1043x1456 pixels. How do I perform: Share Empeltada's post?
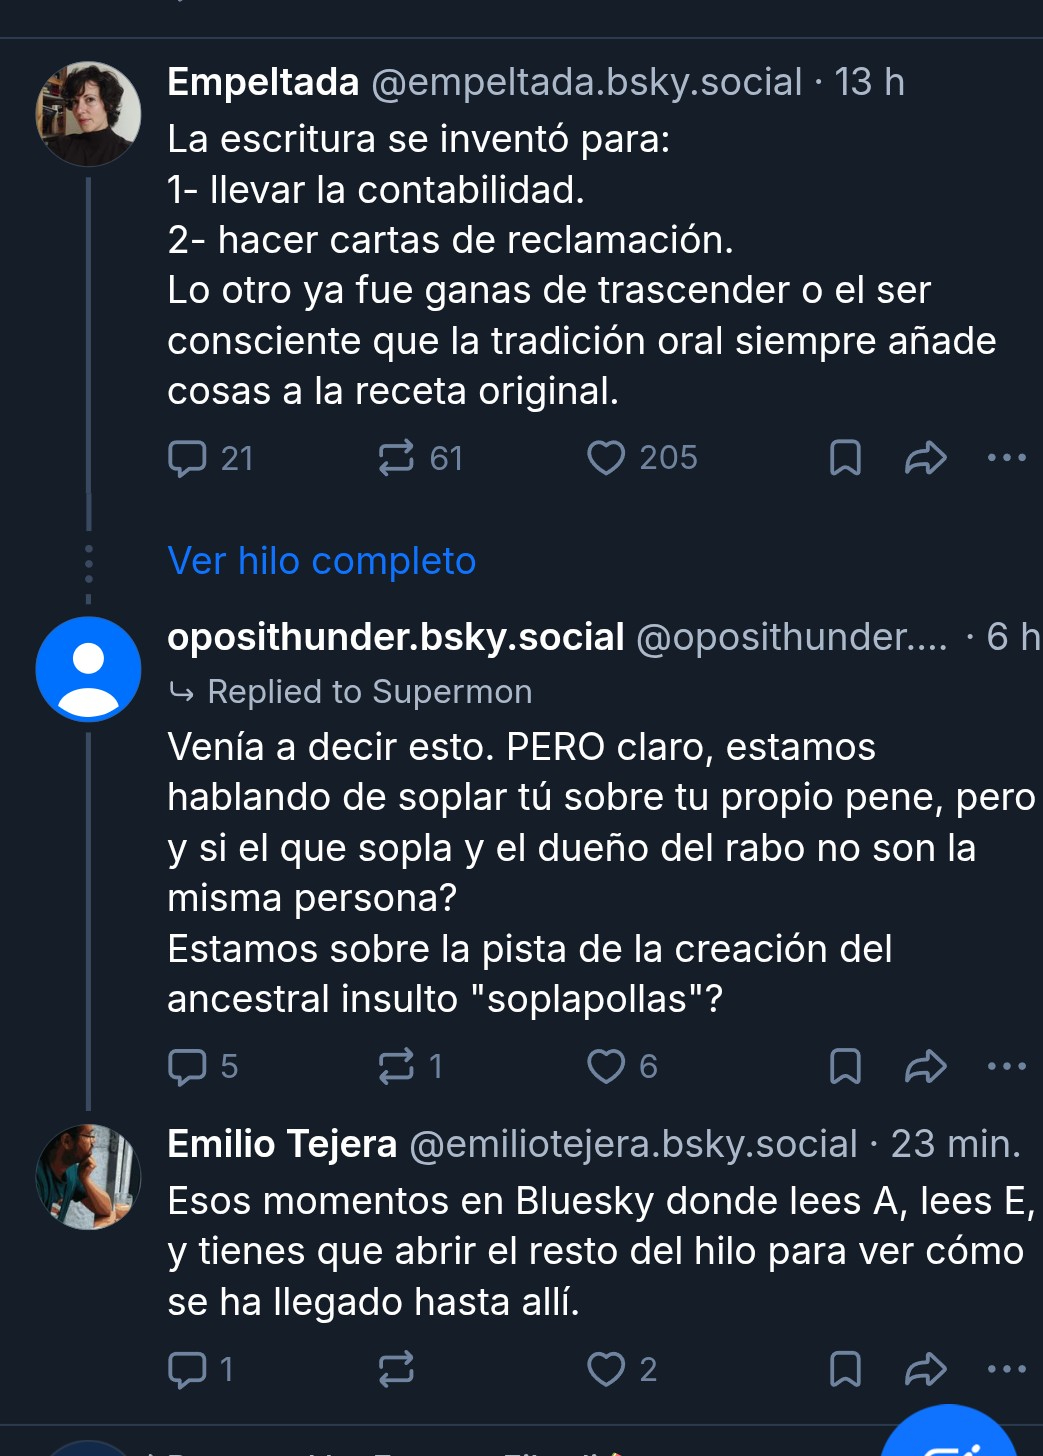coord(925,458)
